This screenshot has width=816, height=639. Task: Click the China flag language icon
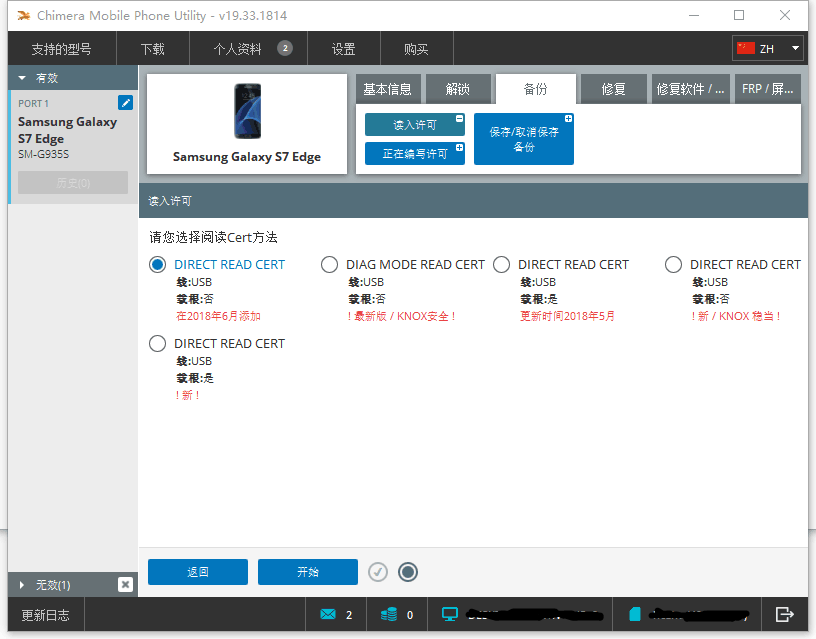pyautogui.click(x=746, y=48)
